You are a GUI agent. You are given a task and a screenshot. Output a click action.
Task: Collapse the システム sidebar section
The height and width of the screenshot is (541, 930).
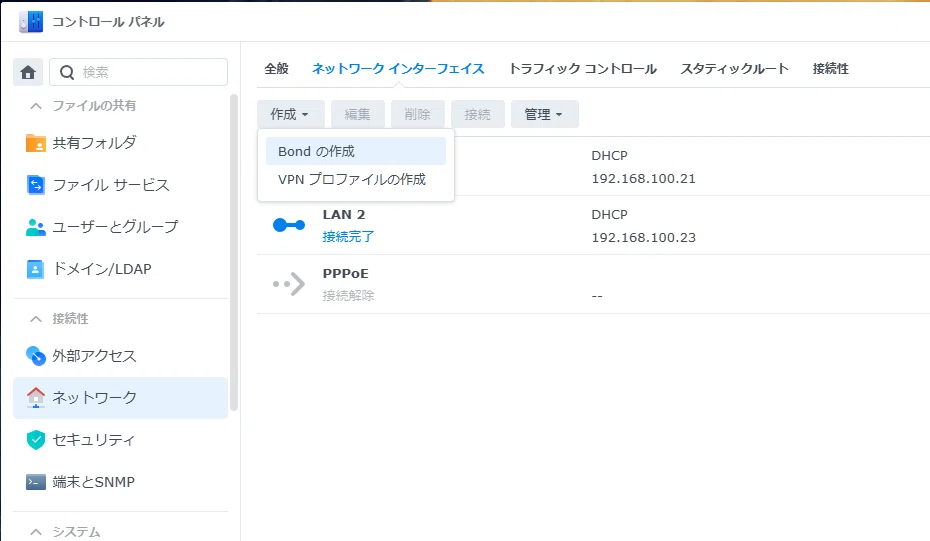[x=36, y=532]
